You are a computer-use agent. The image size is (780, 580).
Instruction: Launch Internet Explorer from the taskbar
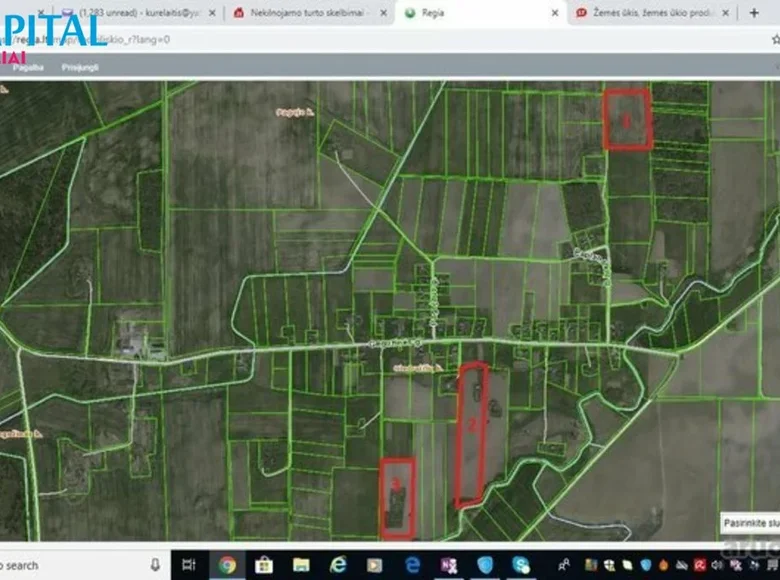(338, 565)
